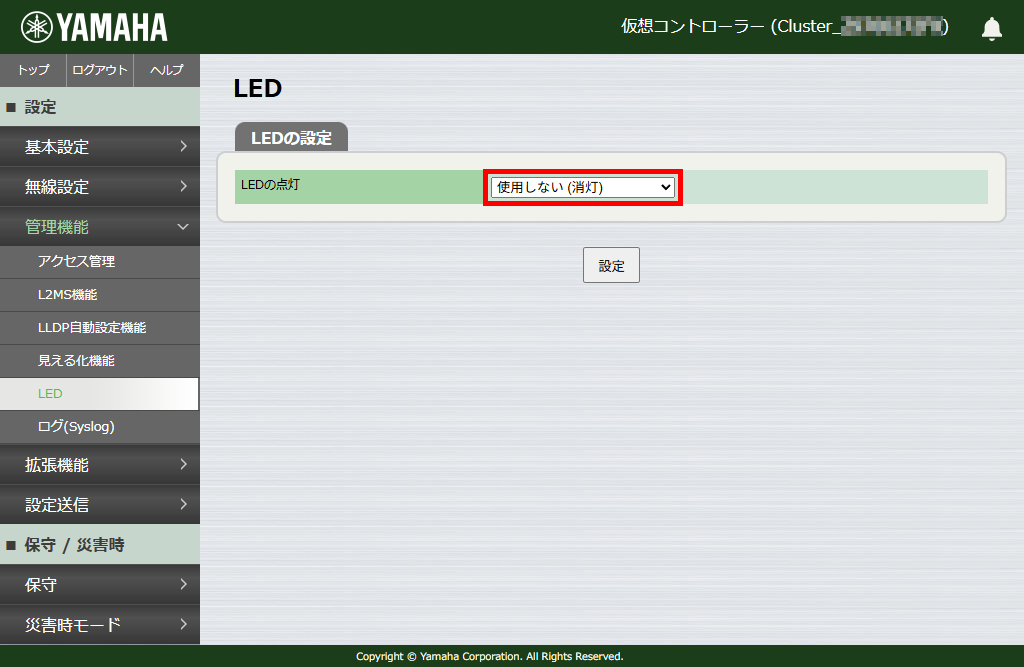Click the Copyright Yamaha Corporation footer text
Screen dimensions: 1024x667
click(x=490, y=657)
